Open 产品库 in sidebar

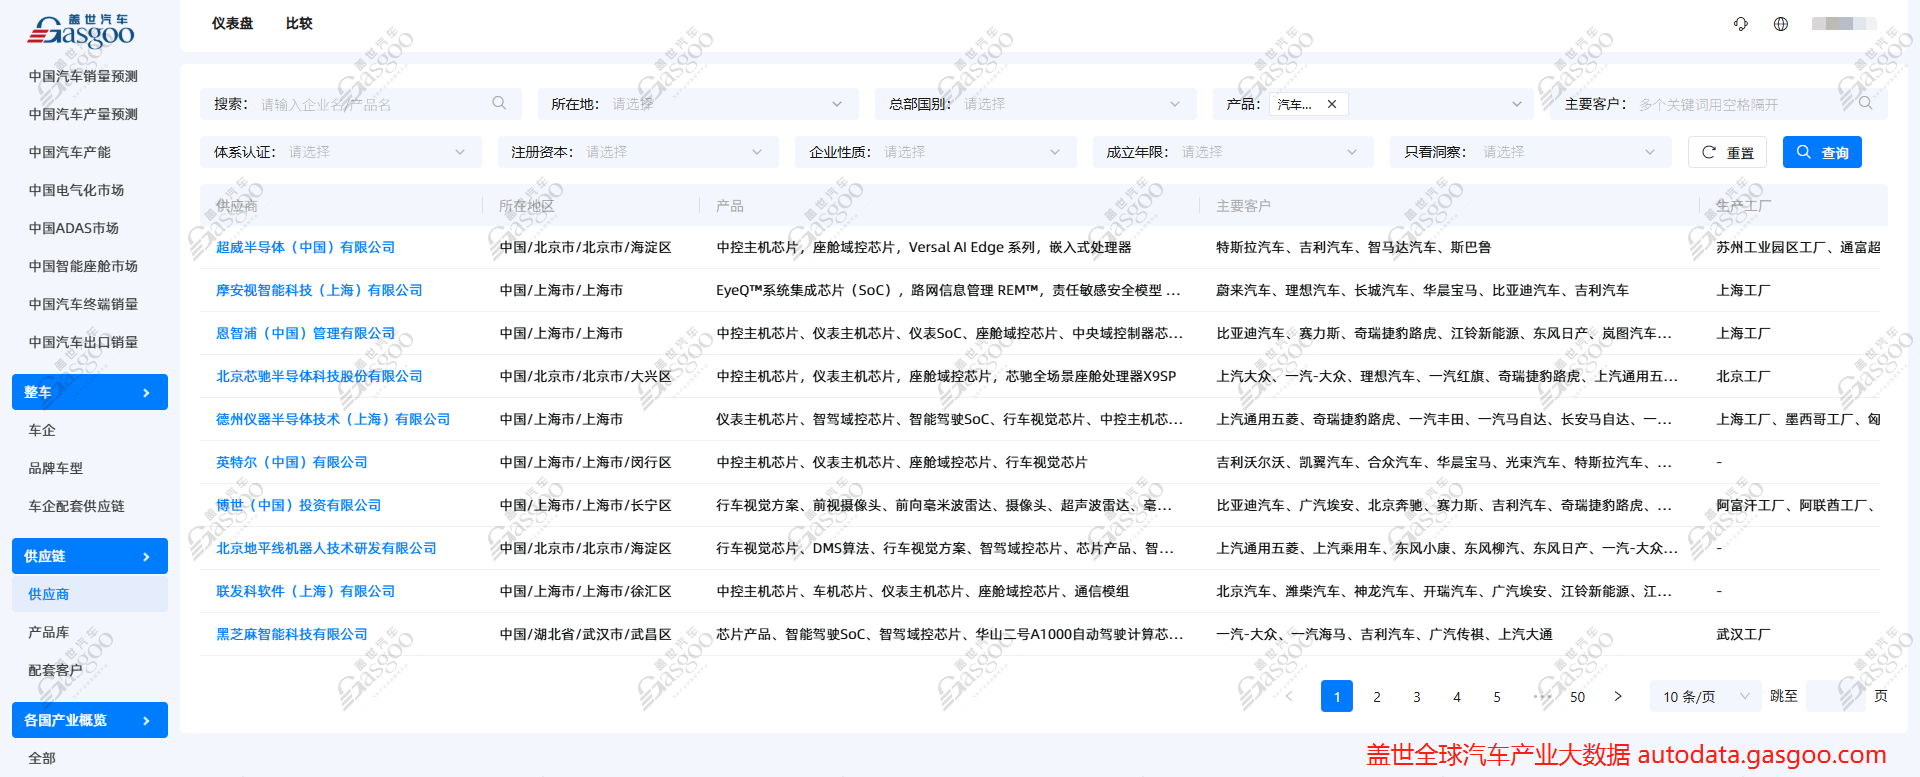coord(48,632)
